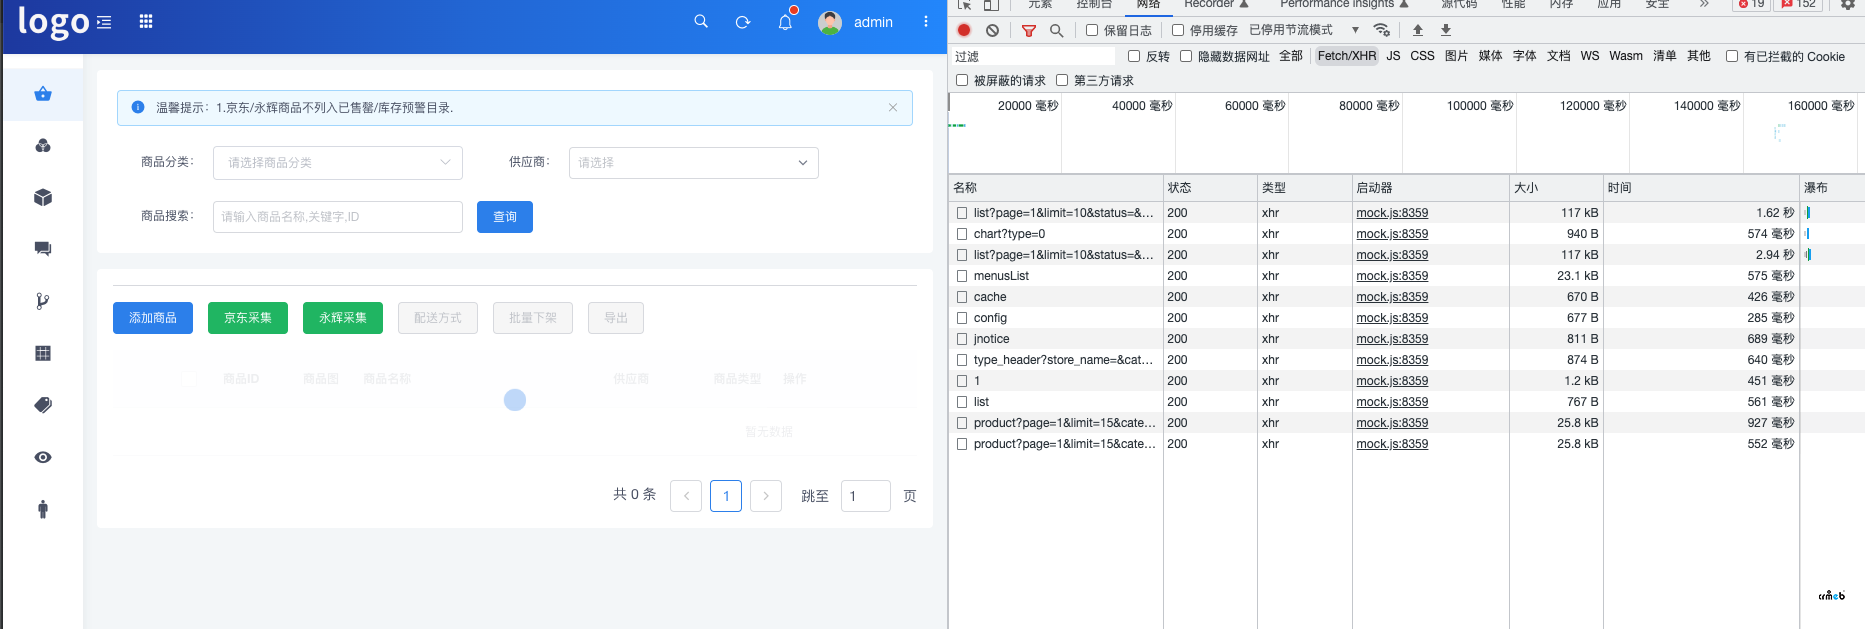
Task: Enable the 保留日志 checkbox
Action: tap(1092, 30)
